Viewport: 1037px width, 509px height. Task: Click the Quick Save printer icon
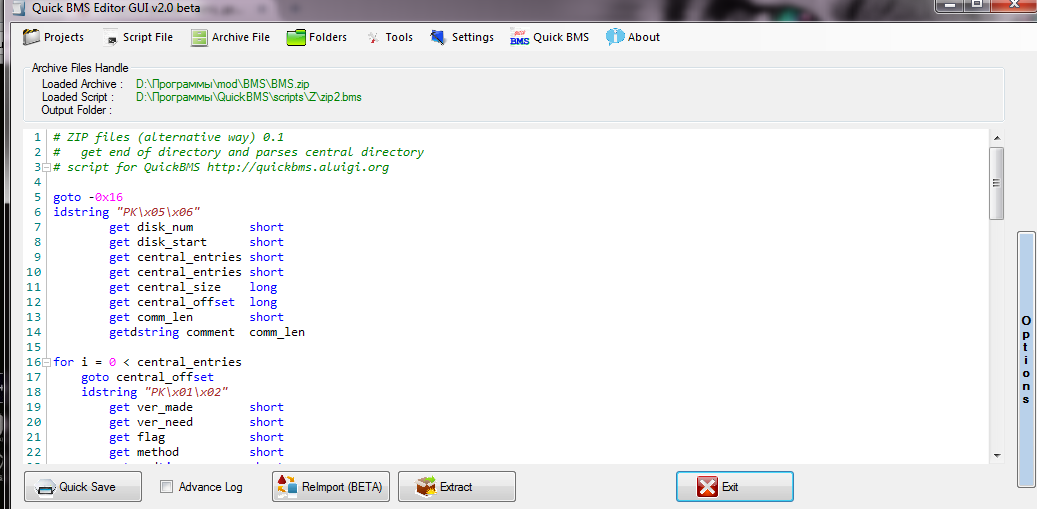(46, 489)
